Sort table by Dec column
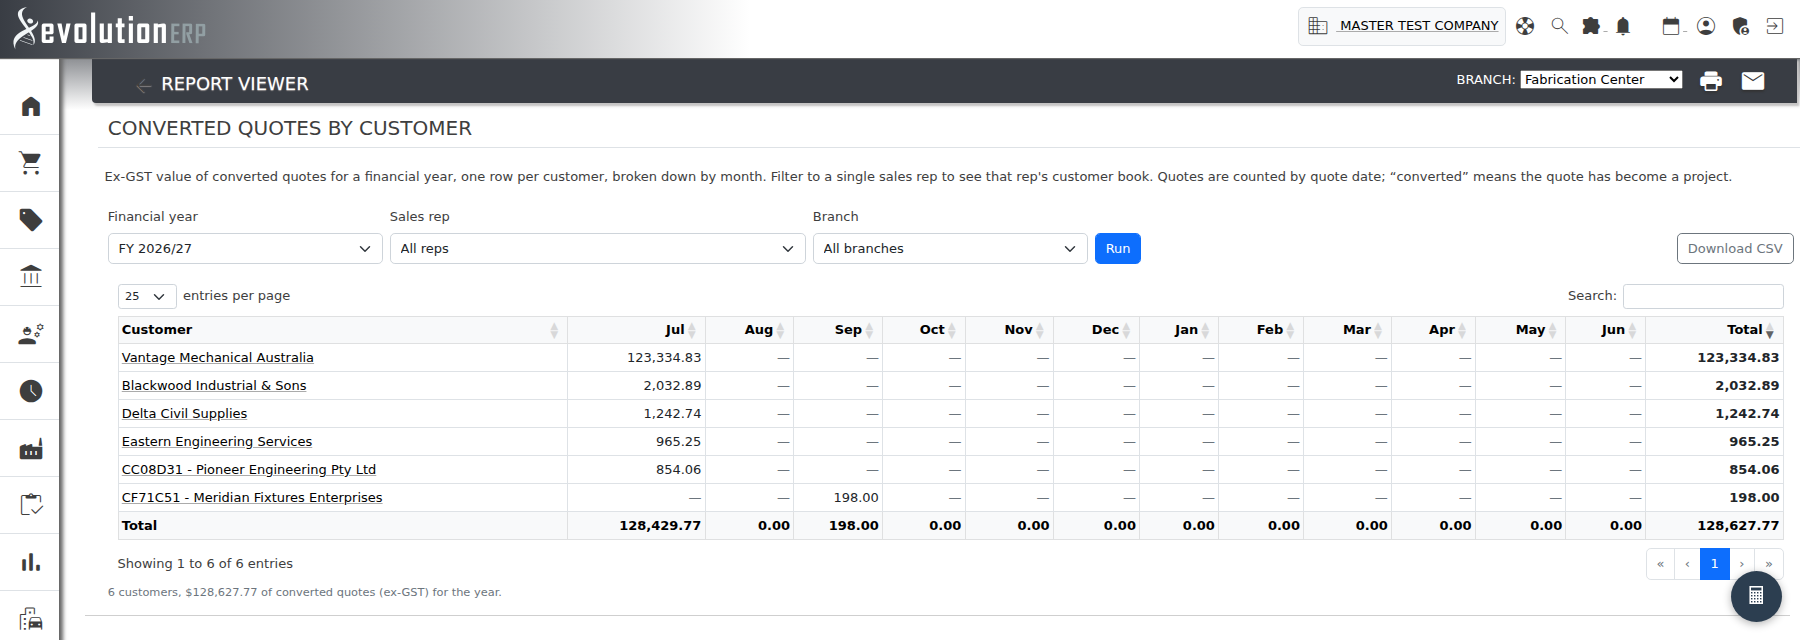1800x640 pixels. [1097, 330]
